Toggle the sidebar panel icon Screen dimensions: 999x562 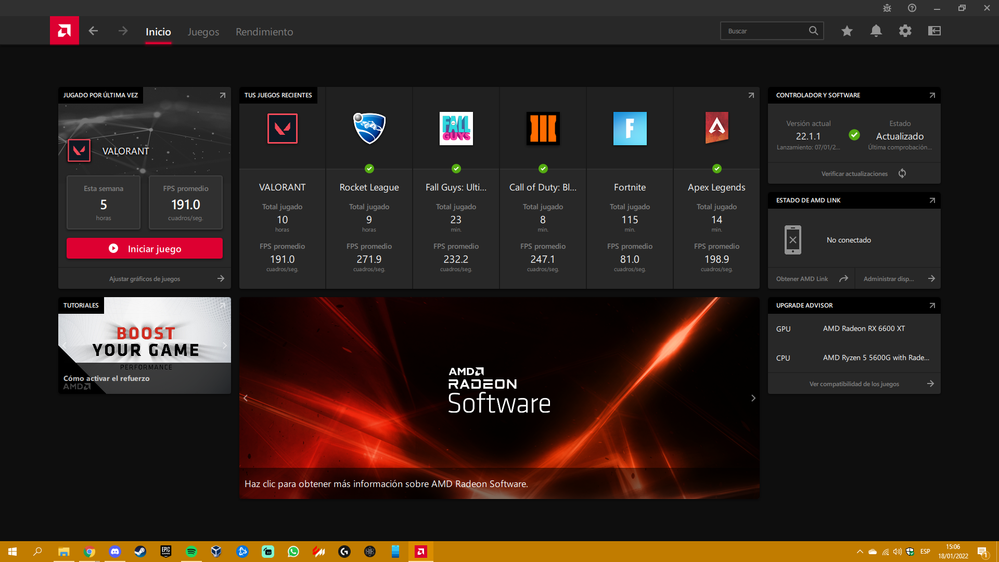(935, 31)
